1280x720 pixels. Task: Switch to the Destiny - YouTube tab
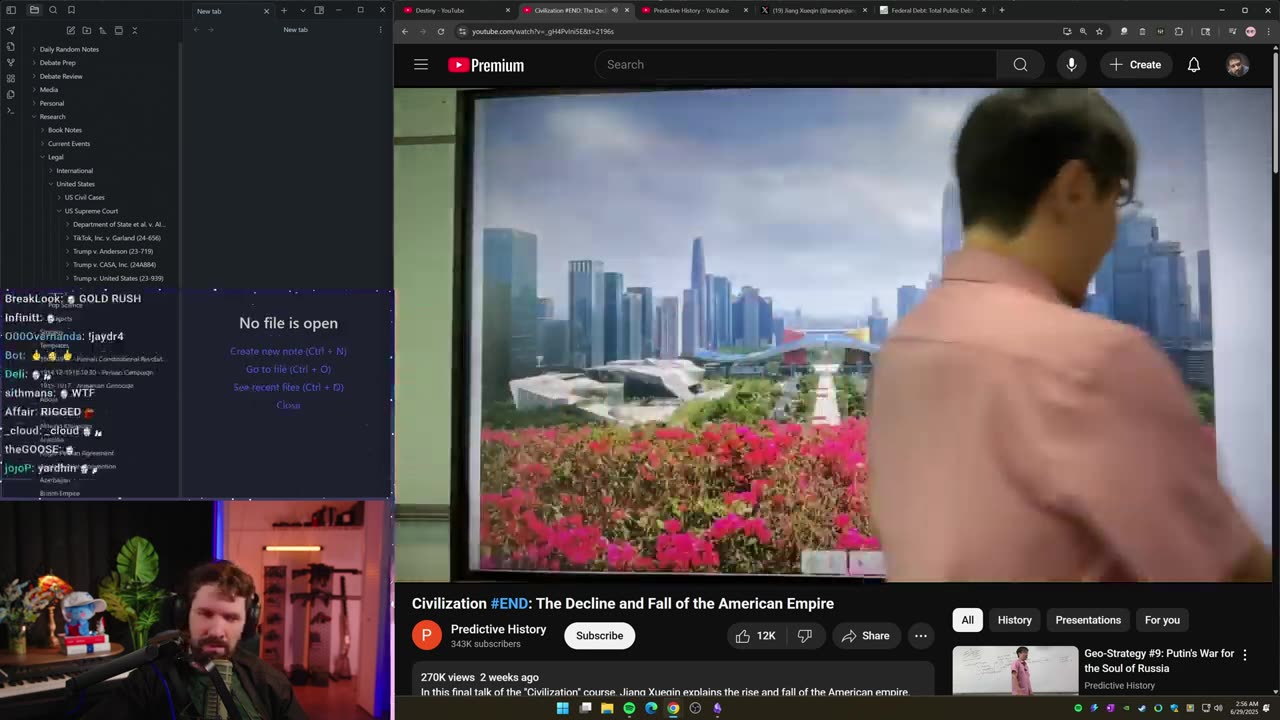tap(455, 10)
